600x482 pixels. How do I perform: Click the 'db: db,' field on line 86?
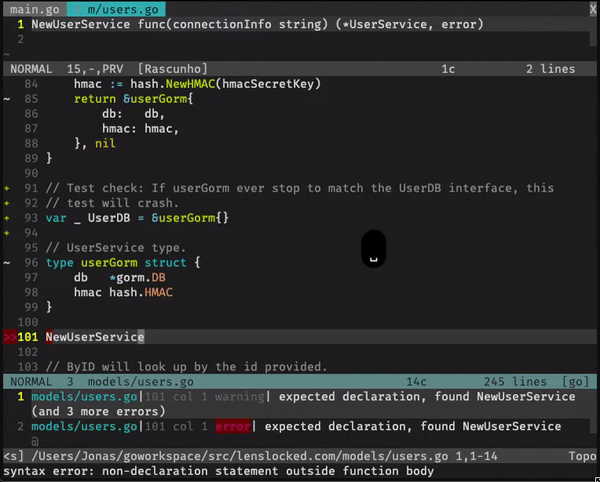(x=133, y=114)
